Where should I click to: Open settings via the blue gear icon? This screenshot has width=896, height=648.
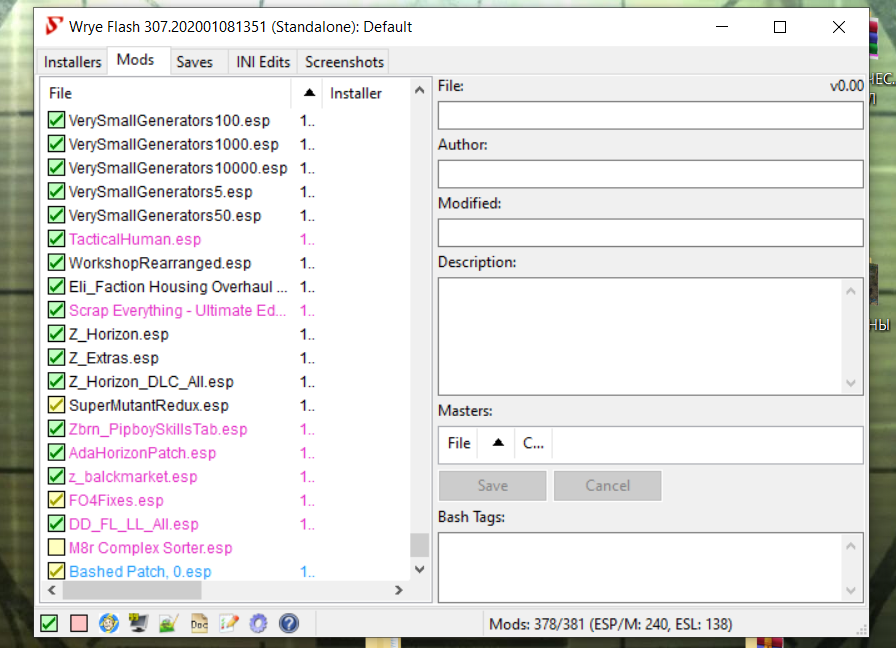(x=259, y=624)
